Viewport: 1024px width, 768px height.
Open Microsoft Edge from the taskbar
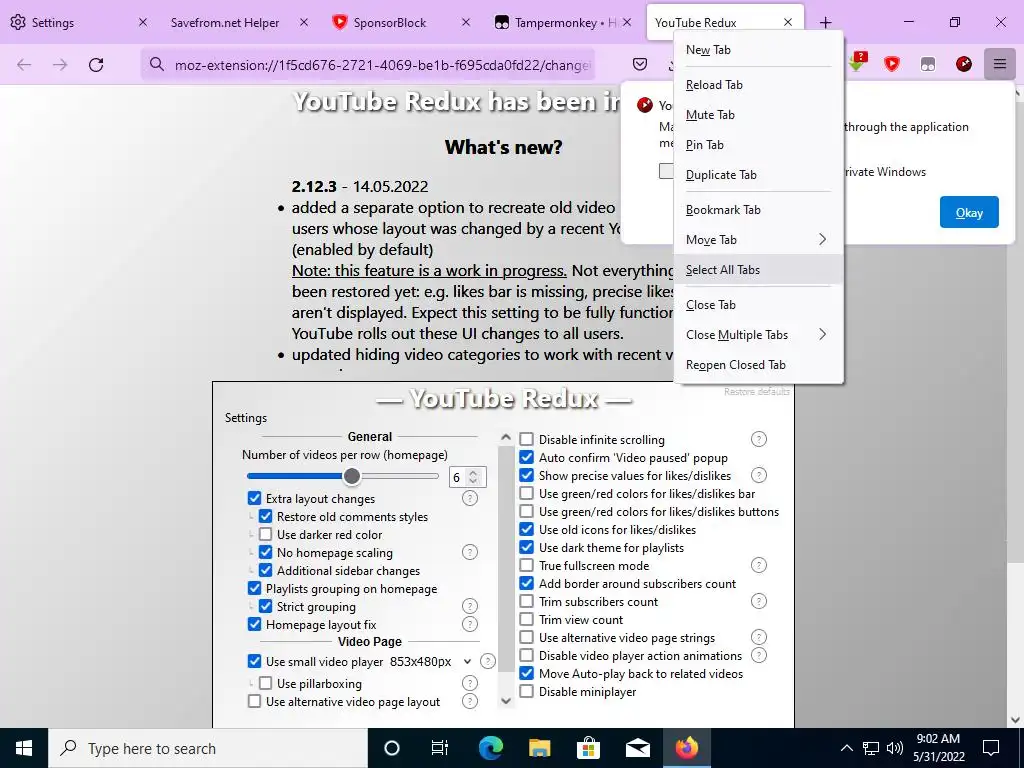tap(490, 748)
